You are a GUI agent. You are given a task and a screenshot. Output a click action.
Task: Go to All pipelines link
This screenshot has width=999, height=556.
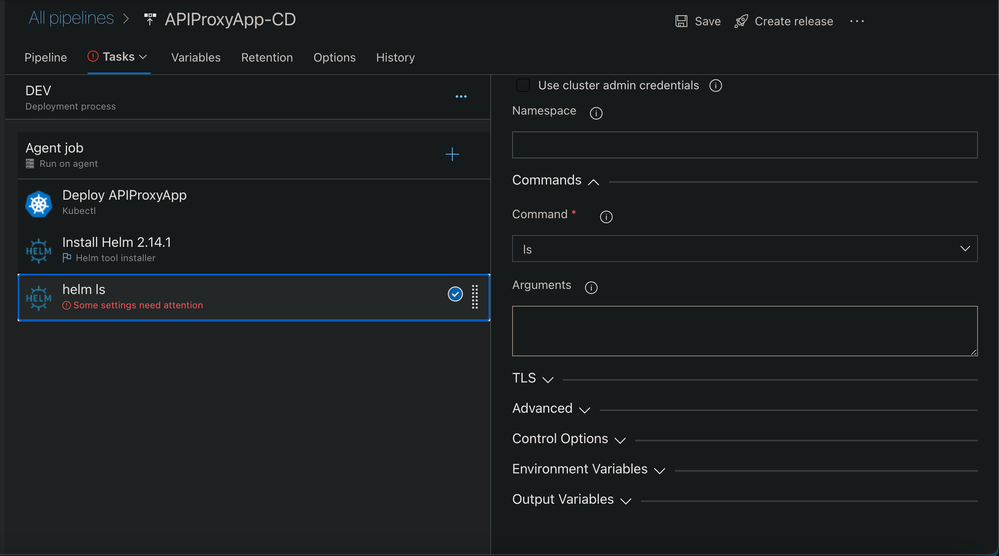click(x=71, y=18)
